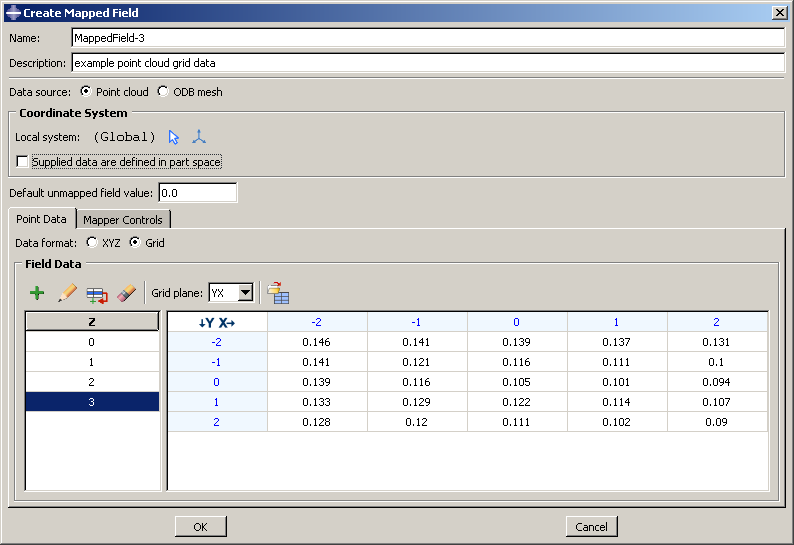The height and width of the screenshot is (545, 794).
Task: Click cell value 0.101
Action: (x=616, y=382)
